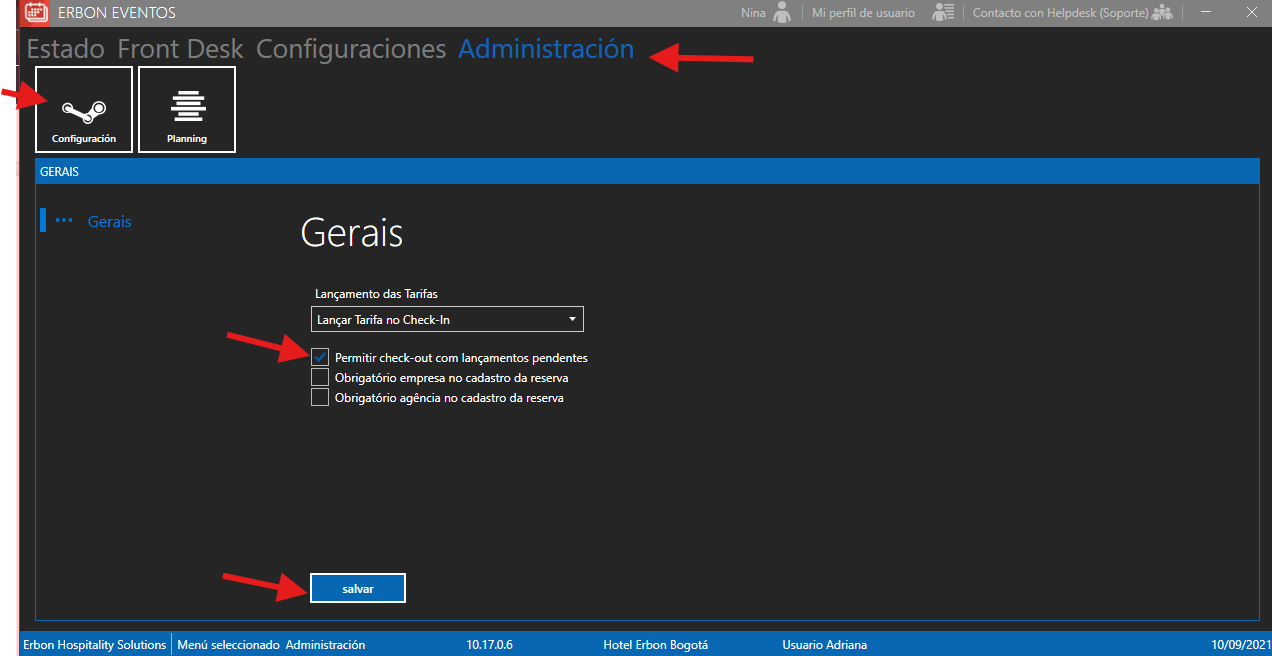The image size is (1272, 656).
Task: Select the Administración tab
Action: click(545, 49)
